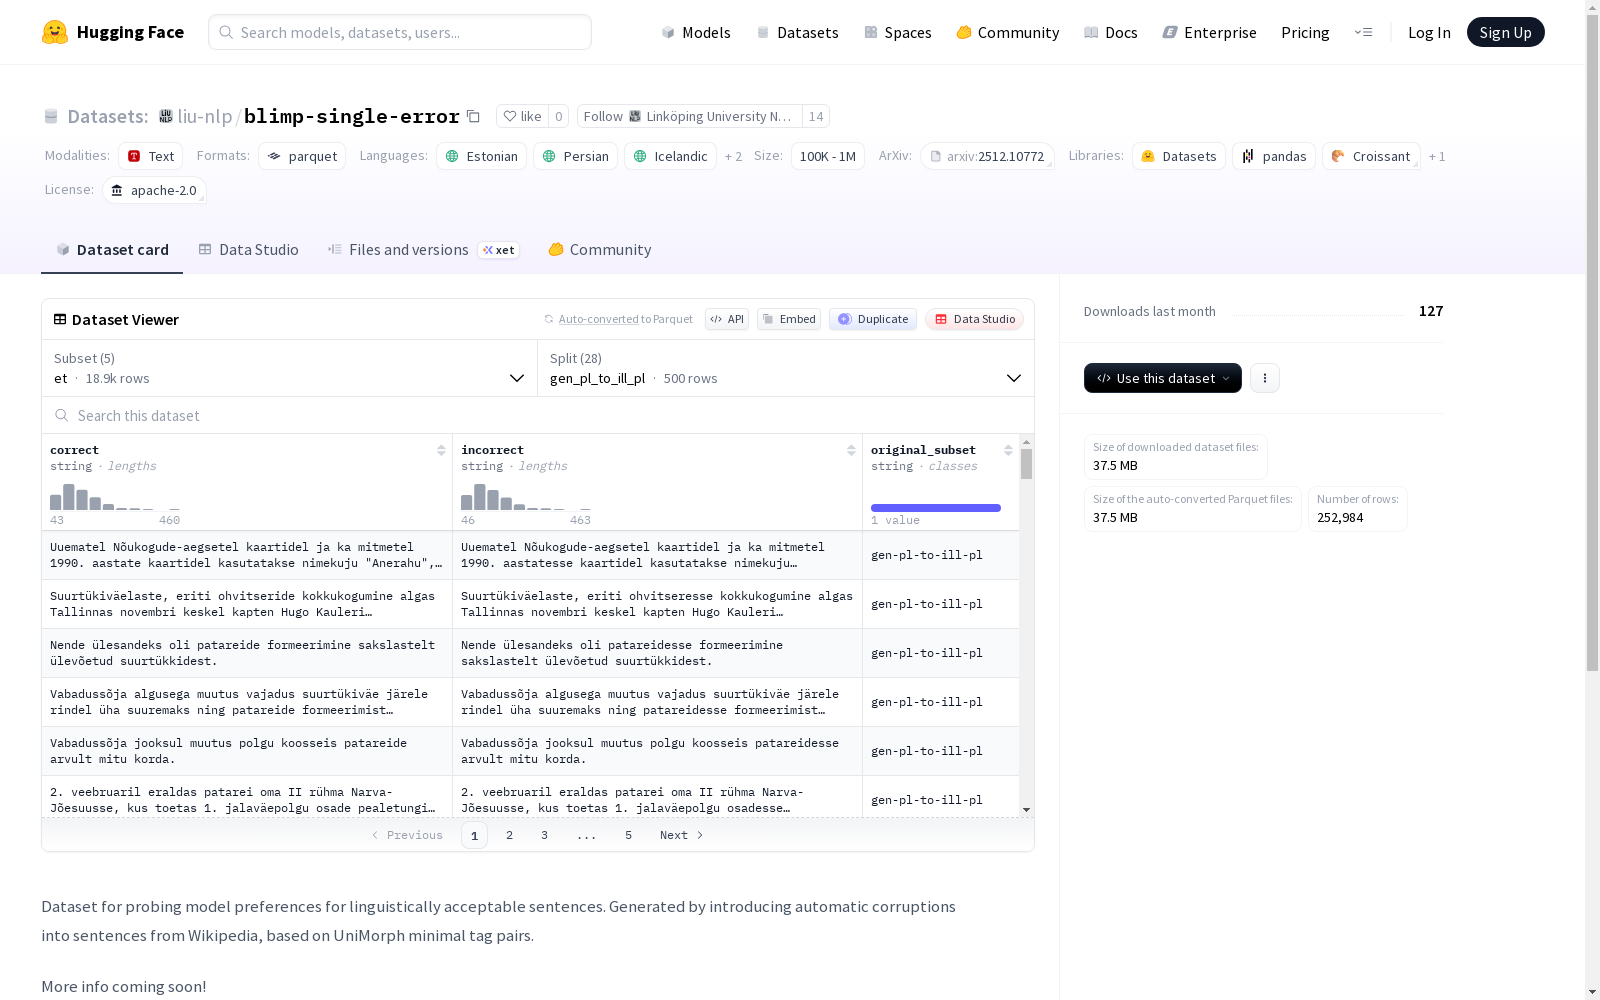The image size is (1600, 1000).
Task: Click the correct column length histogram
Action: (x=115, y=497)
